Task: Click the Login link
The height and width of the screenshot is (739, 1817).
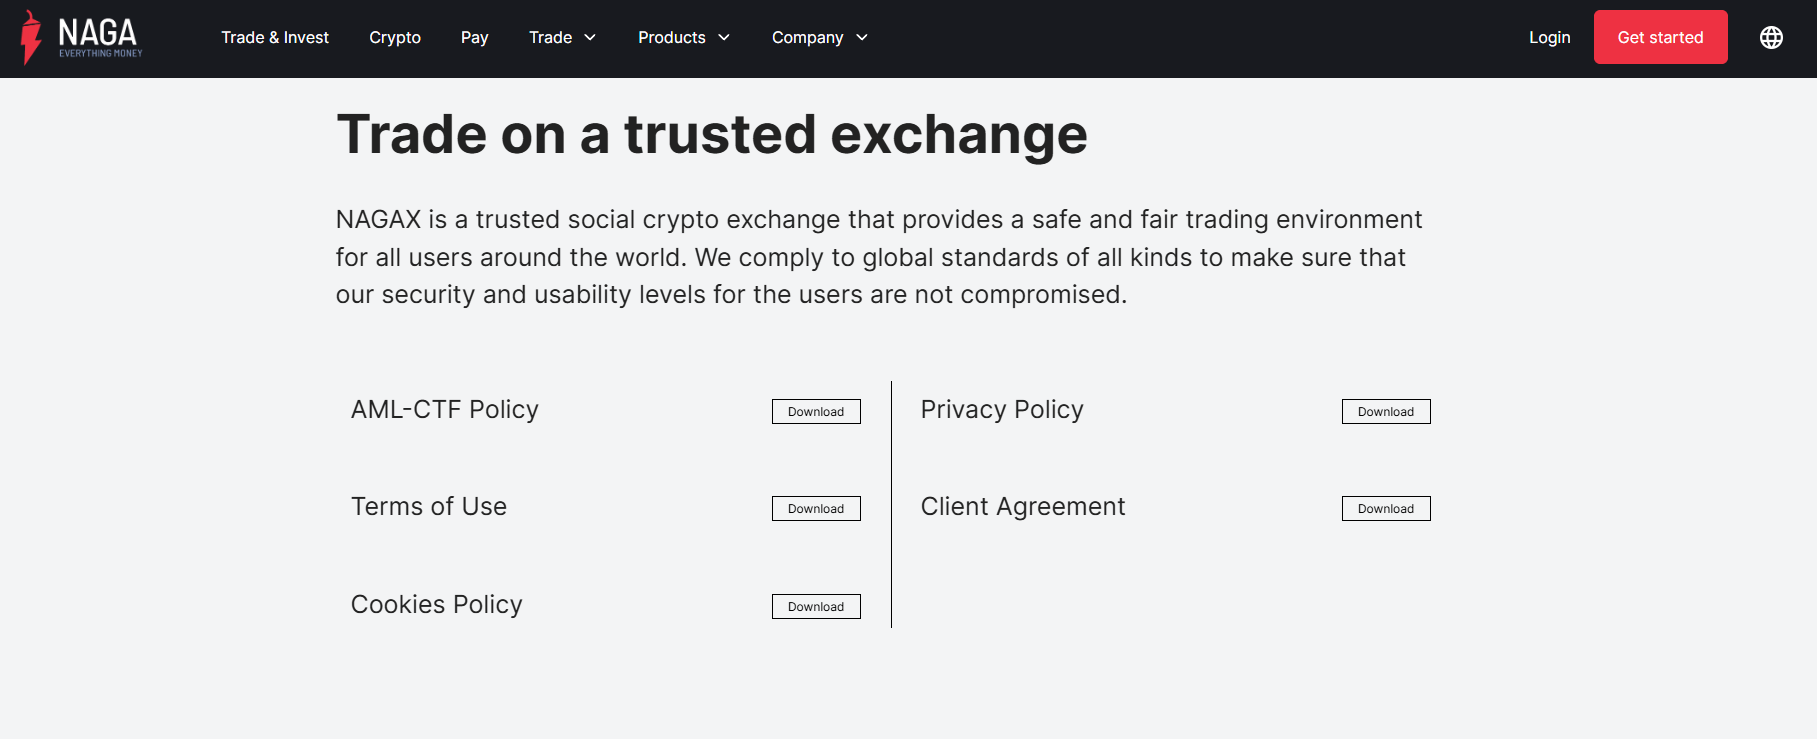Action: point(1549,37)
